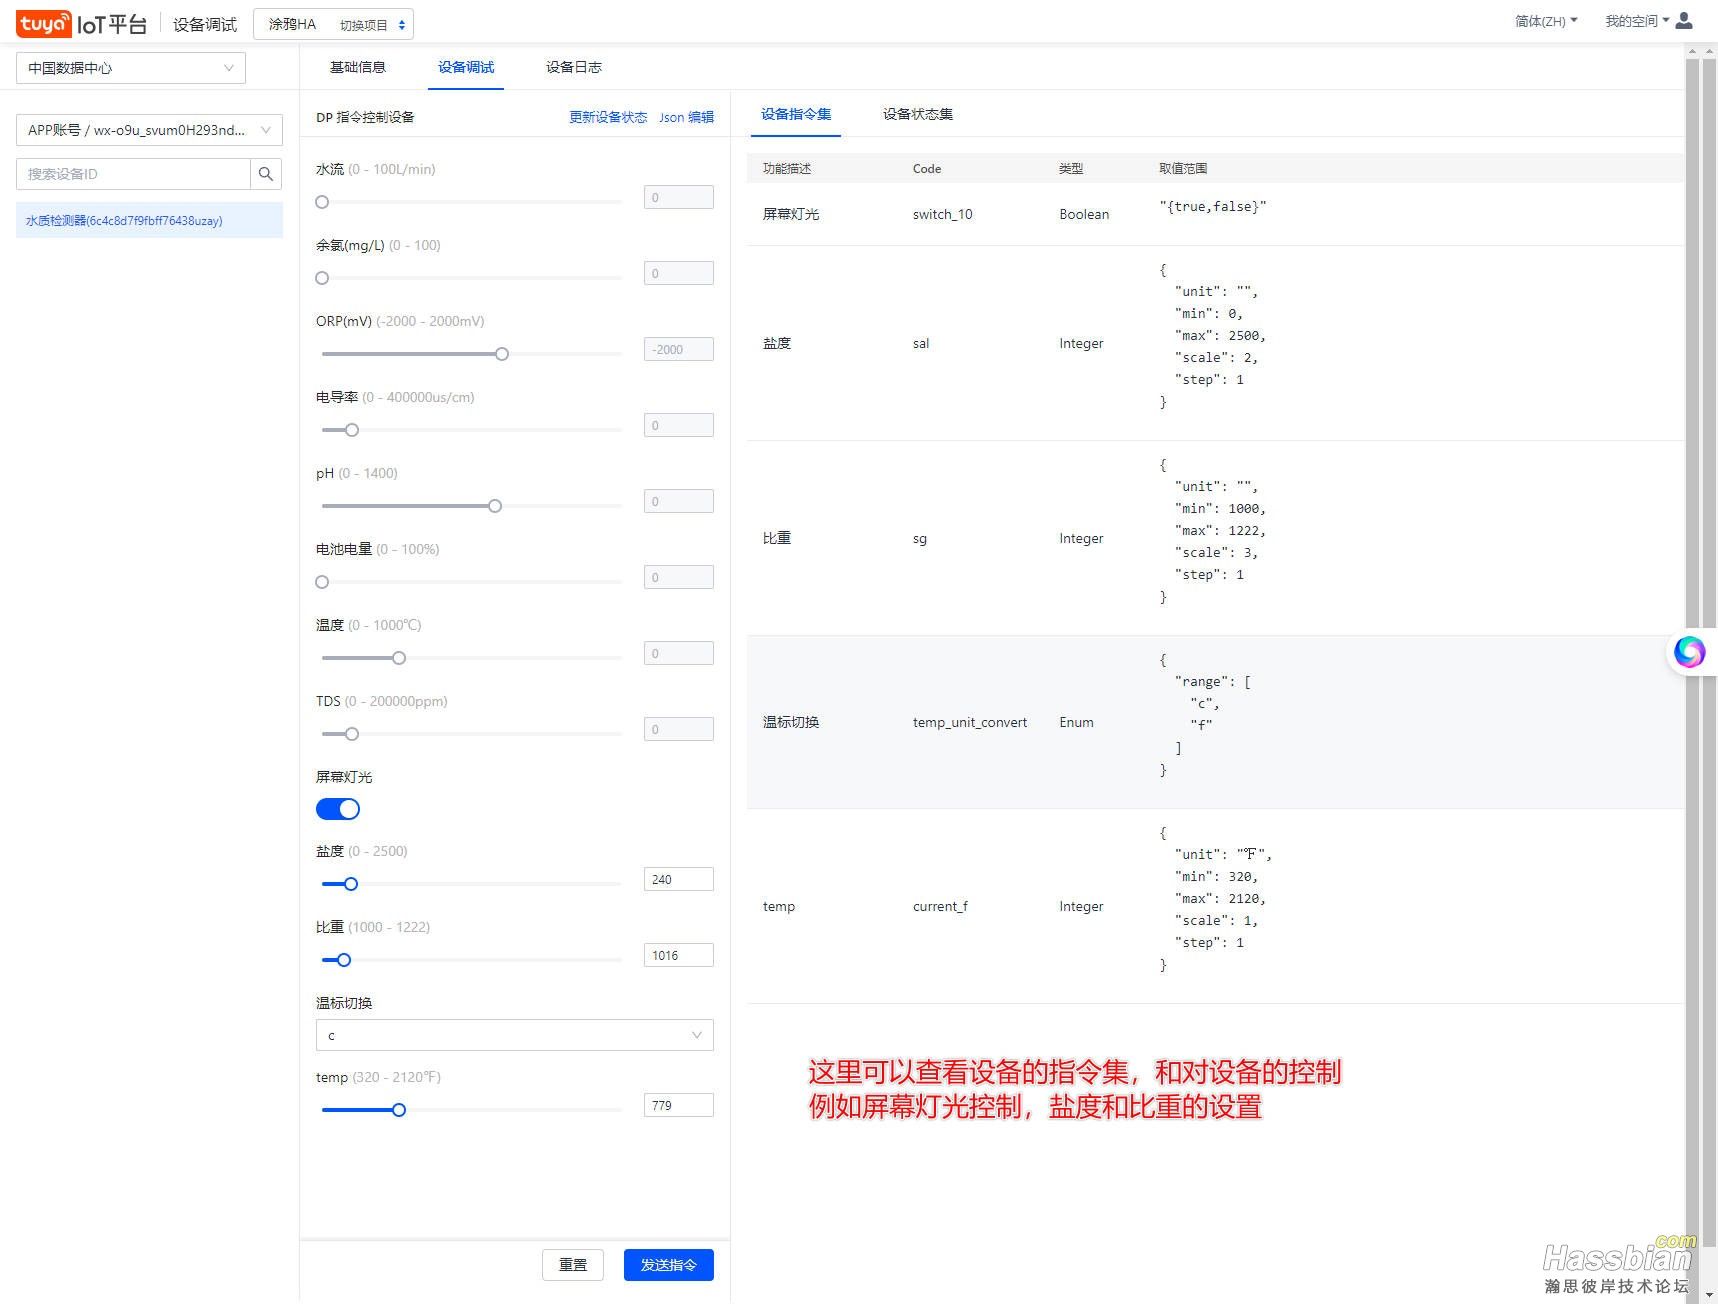
Task: Click the 电池电量 slider handle
Action: tap(322, 582)
